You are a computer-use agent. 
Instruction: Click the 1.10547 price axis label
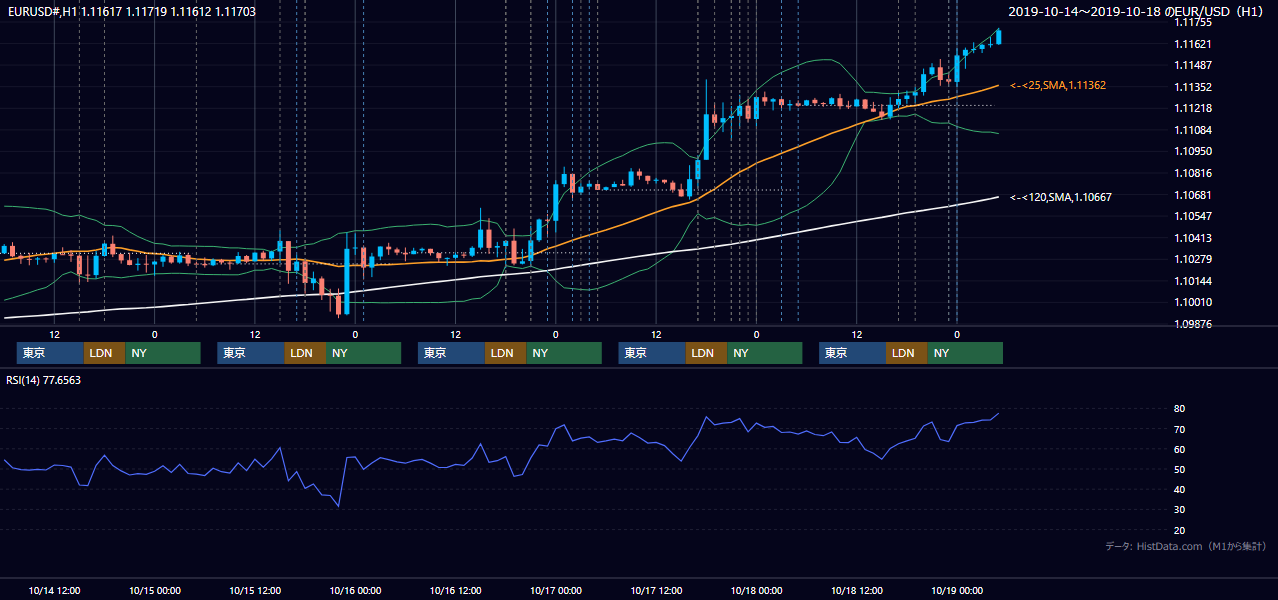[x=1192, y=216]
